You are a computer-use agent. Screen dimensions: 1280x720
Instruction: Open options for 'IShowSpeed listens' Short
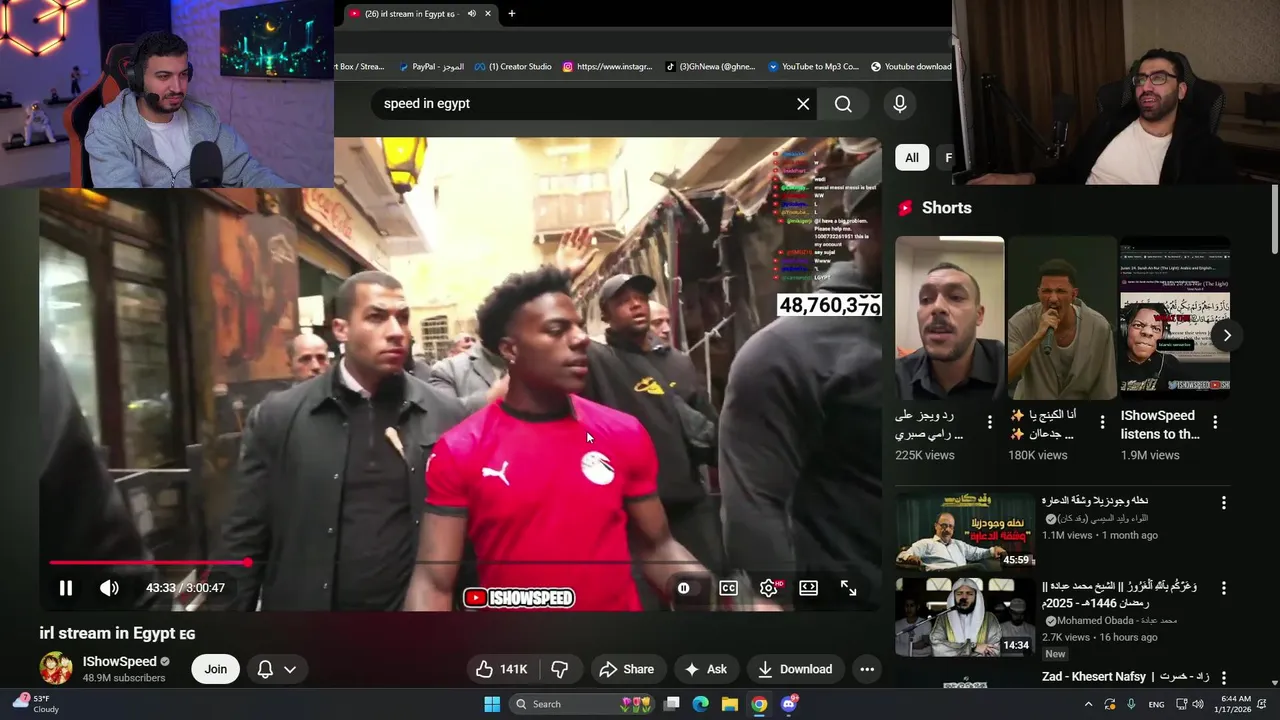1215,423
